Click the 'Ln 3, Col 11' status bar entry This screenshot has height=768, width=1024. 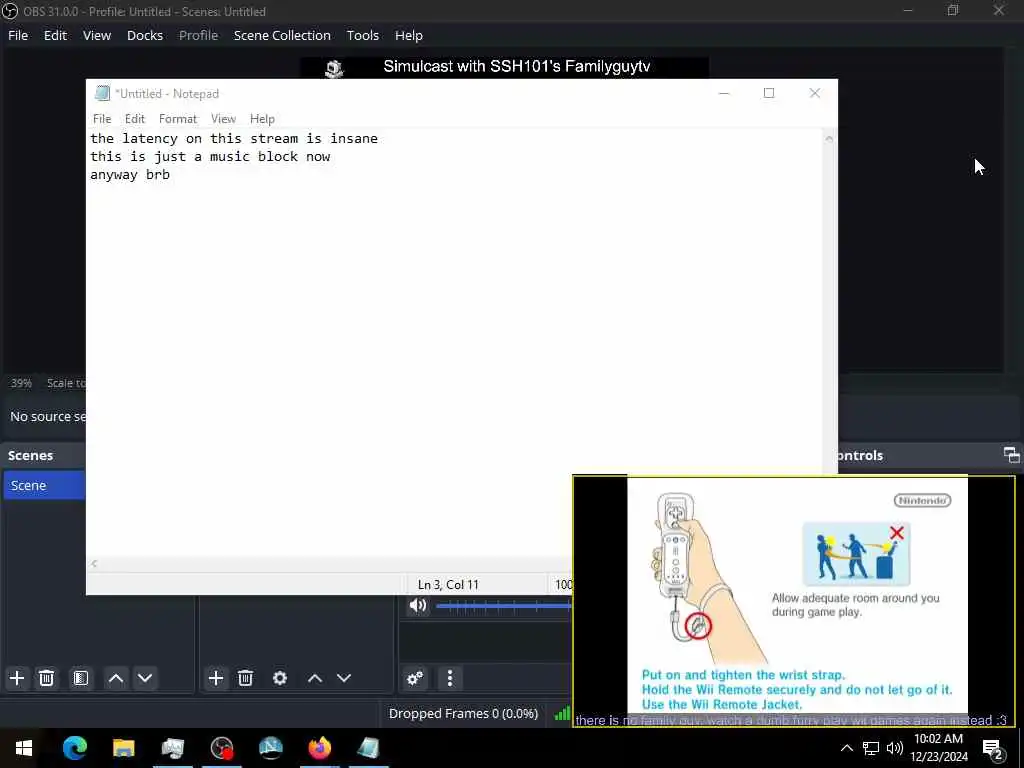pyautogui.click(x=448, y=584)
